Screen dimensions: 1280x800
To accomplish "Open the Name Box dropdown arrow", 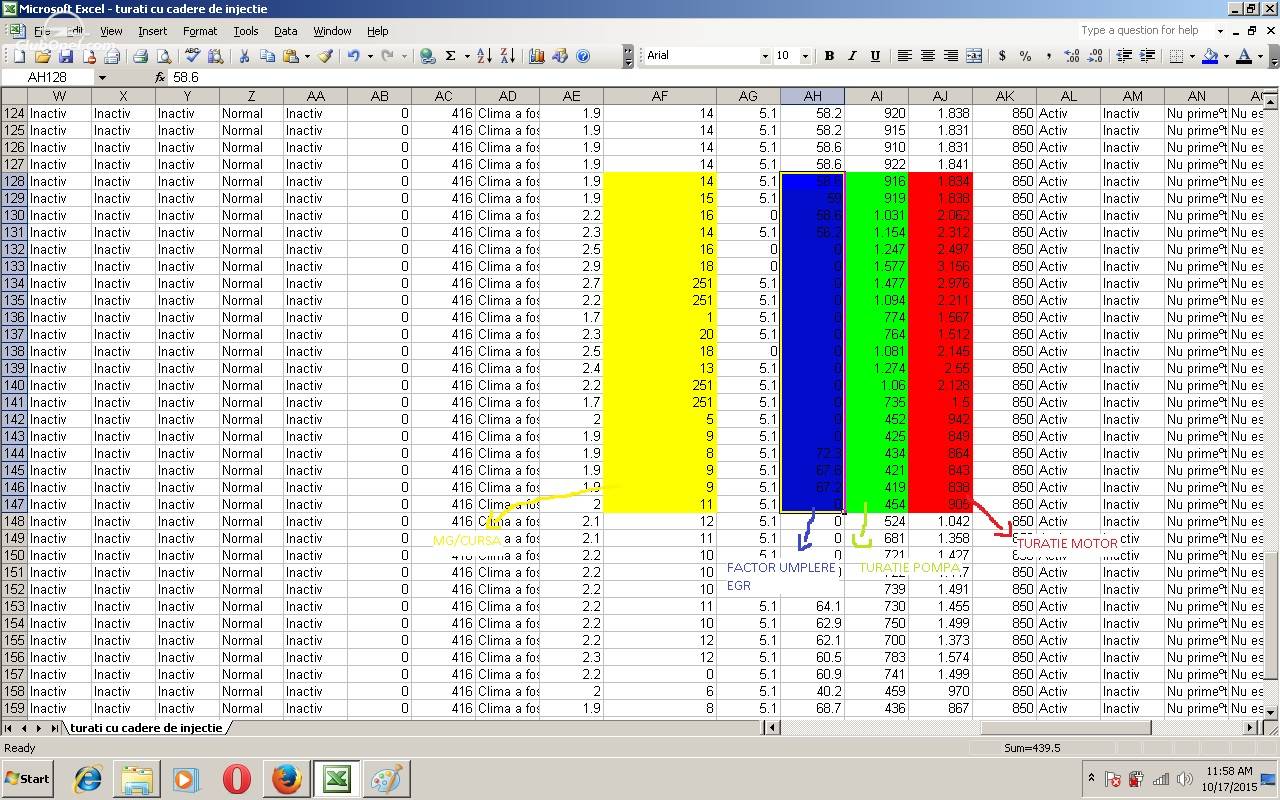I will [102, 77].
